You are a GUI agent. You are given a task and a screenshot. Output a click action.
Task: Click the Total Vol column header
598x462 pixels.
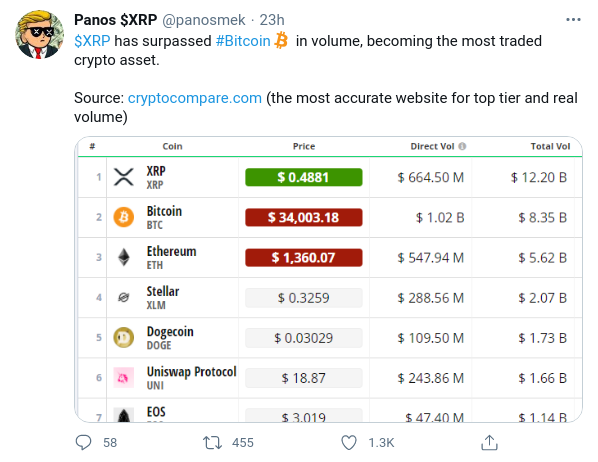tap(550, 146)
